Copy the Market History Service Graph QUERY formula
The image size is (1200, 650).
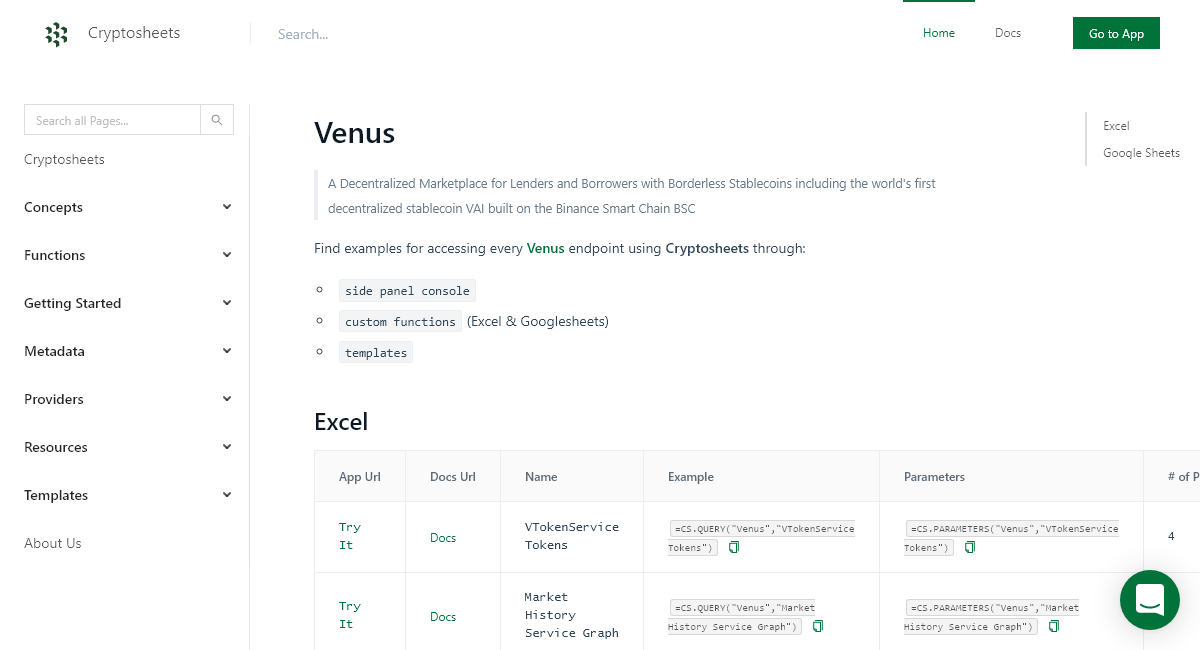tap(817, 626)
